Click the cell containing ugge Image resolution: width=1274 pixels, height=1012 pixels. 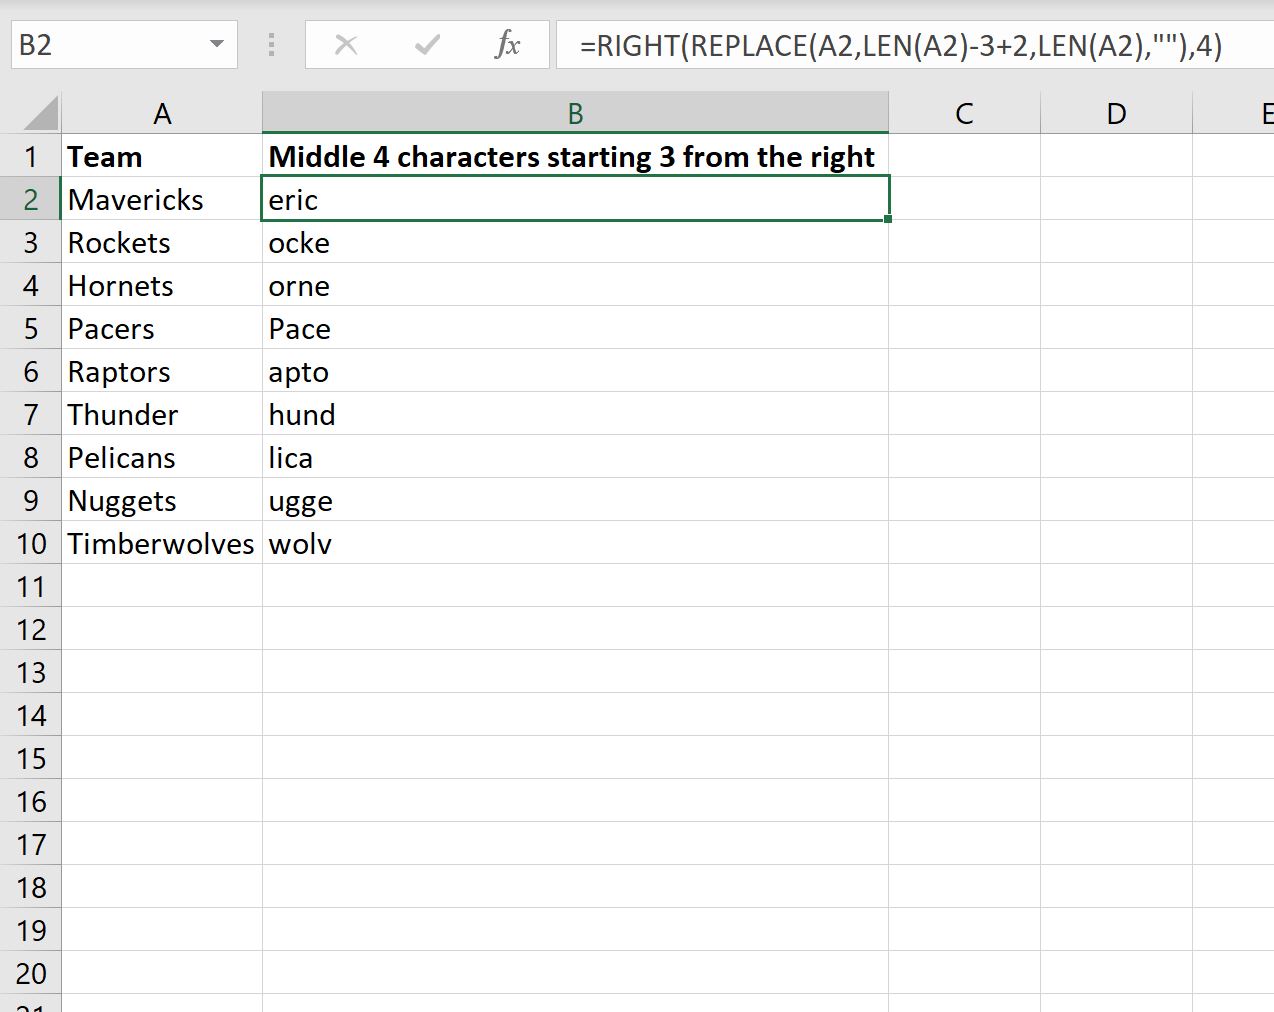pyautogui.click(x=575, y=500)
